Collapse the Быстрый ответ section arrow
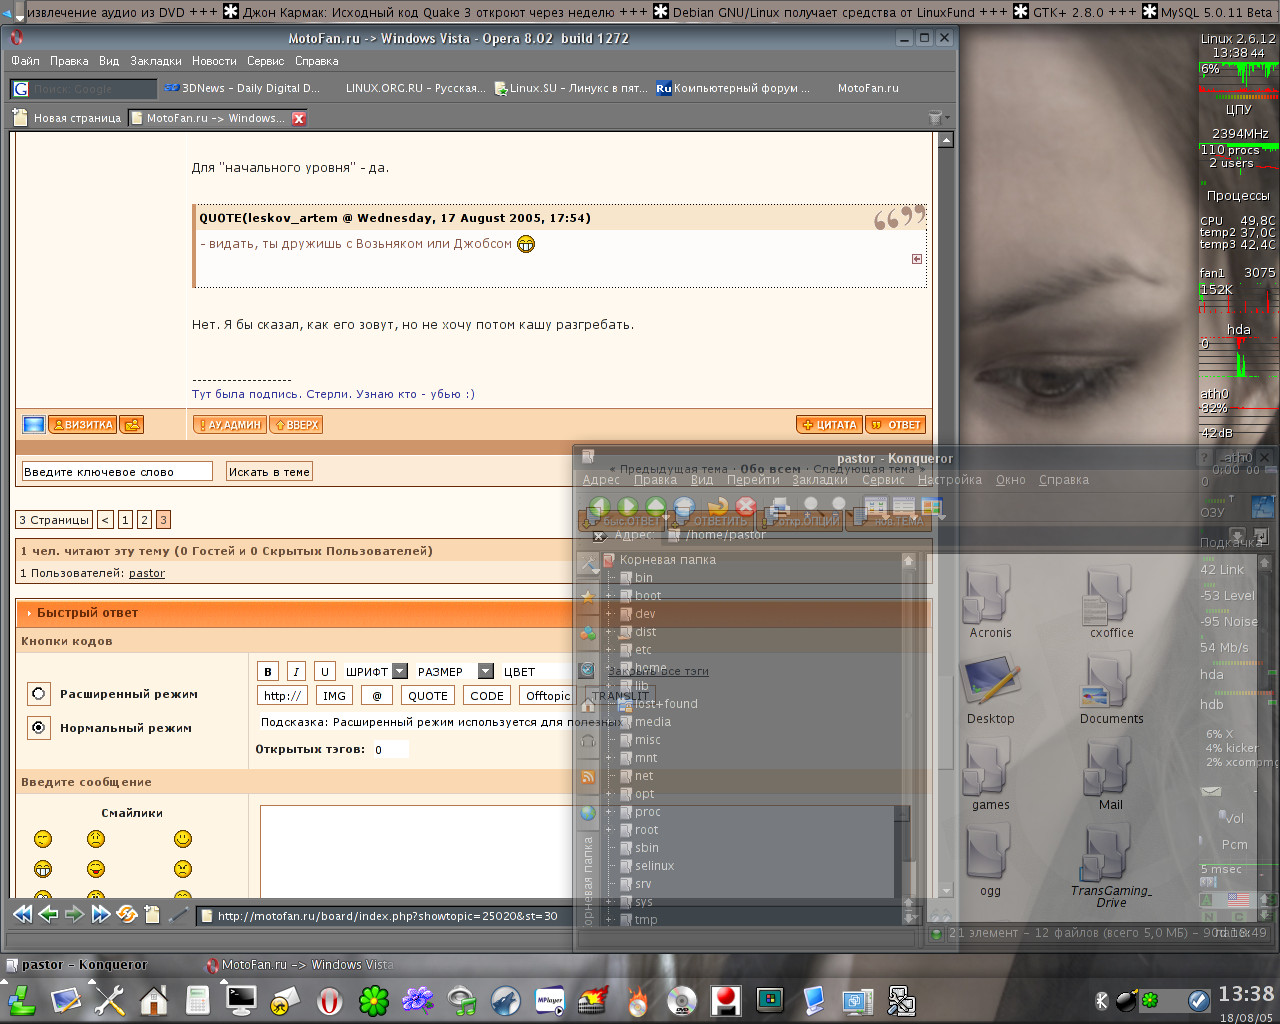Screen dimensions: 1280x1024 coord(29,613)
